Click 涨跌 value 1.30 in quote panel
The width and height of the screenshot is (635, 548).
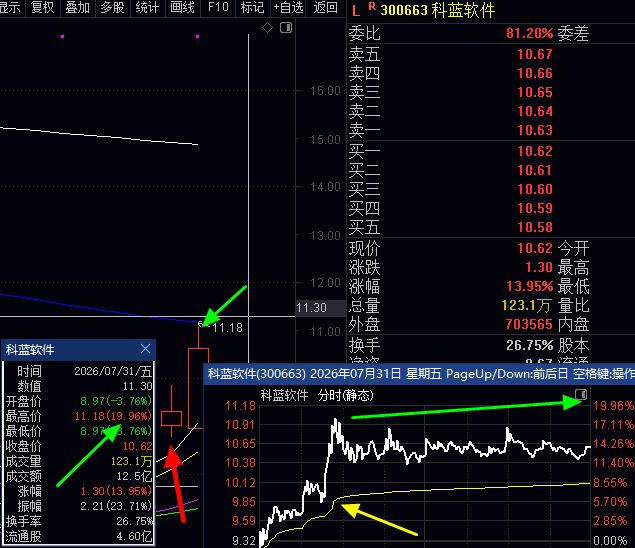(x=539, y=267)
